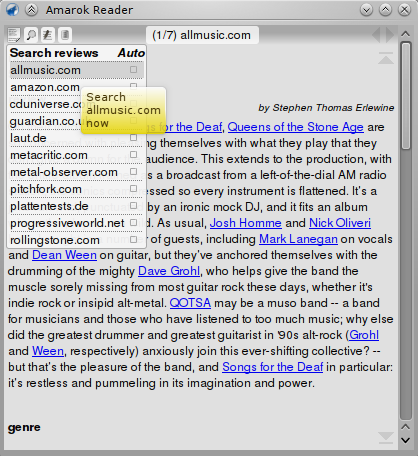The image size is (418, 456).
Task: Click scrollbar down arrow at bottom
Action: [405, 440]
